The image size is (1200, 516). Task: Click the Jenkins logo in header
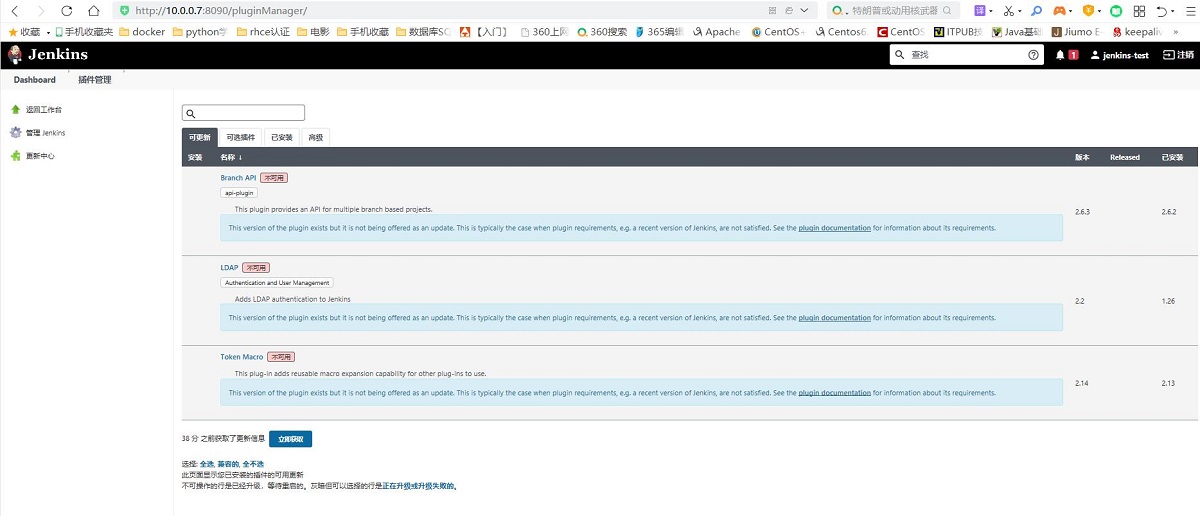49,55
